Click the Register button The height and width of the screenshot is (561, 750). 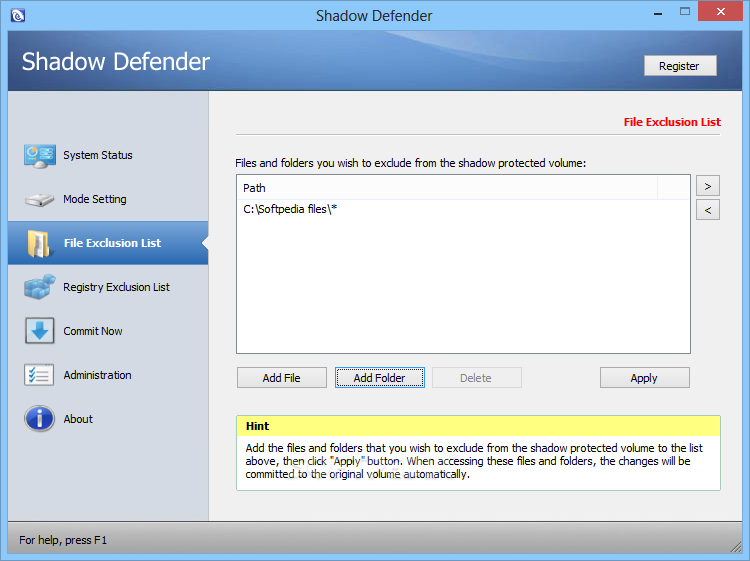coord(680,66)
